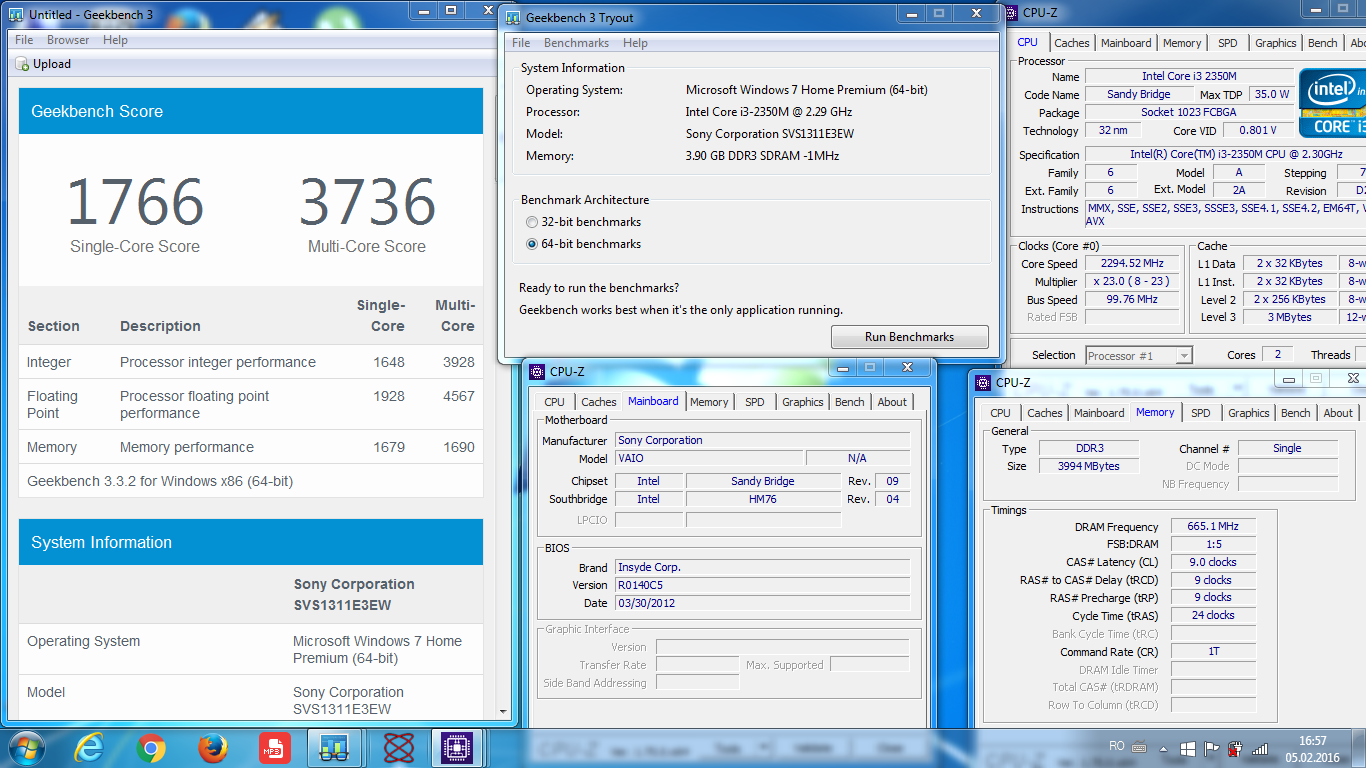Click the Upload icon in Geekbench toolbar
The width and height of the screenshot is (1366, 768).
point(22,64)
